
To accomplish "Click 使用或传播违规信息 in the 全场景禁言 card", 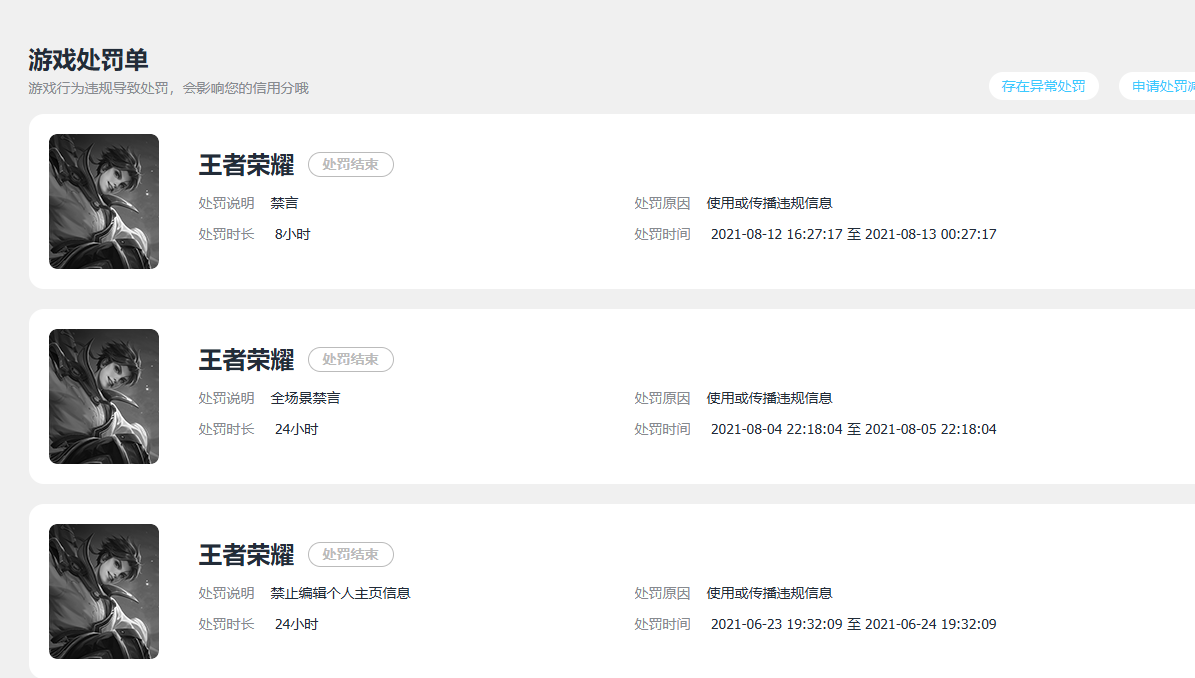I will (769, 398).
